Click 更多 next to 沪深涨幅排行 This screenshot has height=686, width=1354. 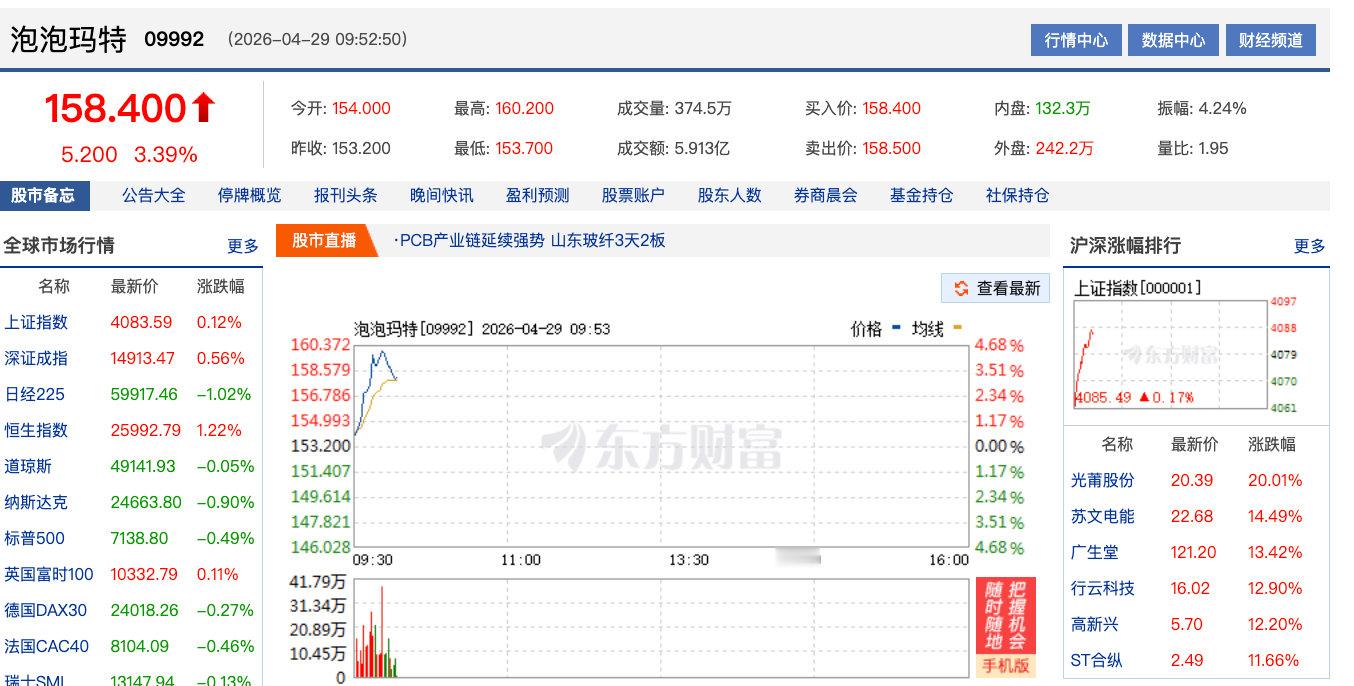tap(1310, 246)
